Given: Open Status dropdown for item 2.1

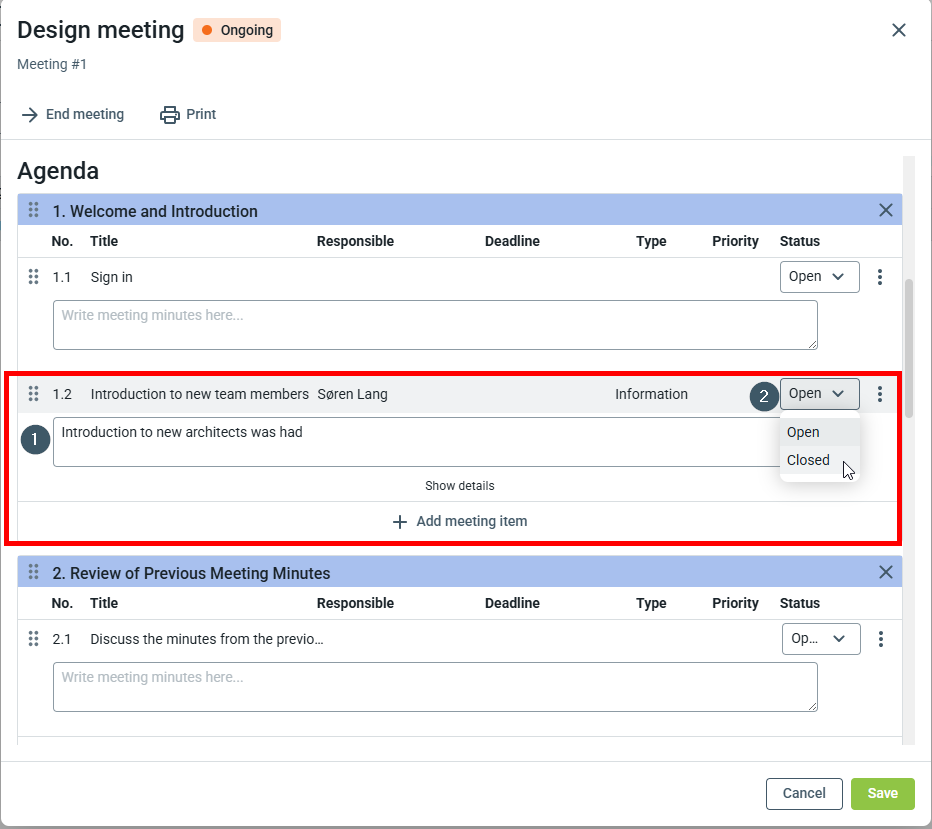Looking at the screenshot, I should click(820, 639).
